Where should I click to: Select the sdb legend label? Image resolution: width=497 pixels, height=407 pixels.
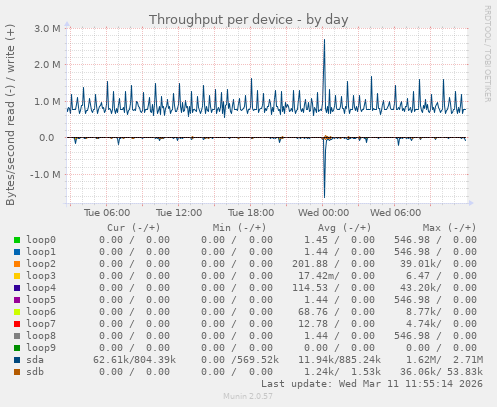[35, 372]
